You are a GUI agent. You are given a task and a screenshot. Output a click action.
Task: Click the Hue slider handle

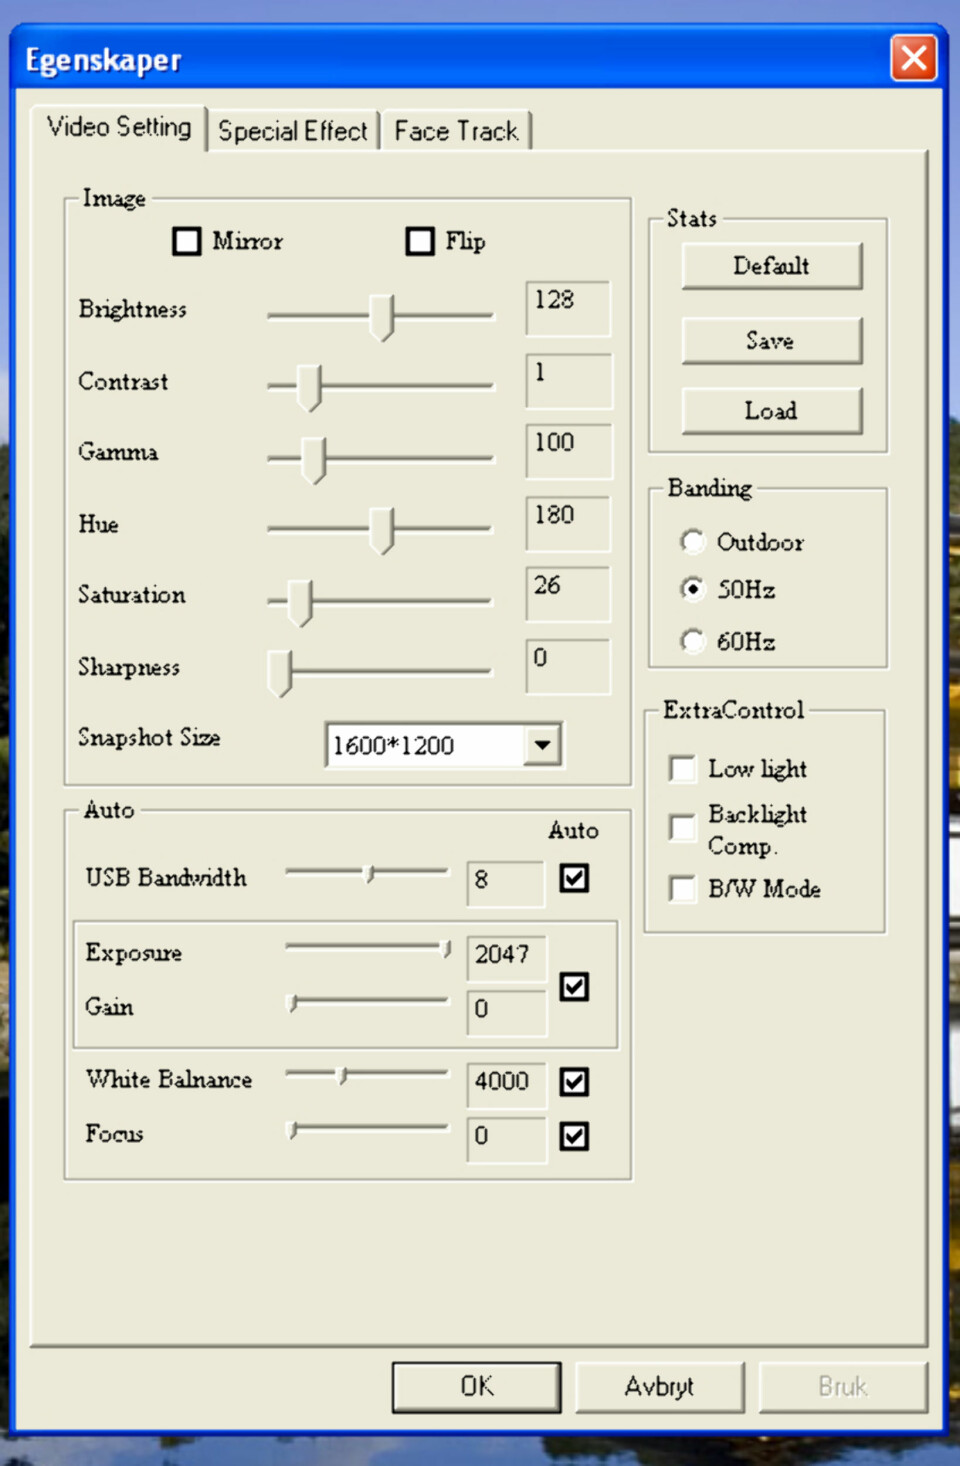(x=382, y=530)
